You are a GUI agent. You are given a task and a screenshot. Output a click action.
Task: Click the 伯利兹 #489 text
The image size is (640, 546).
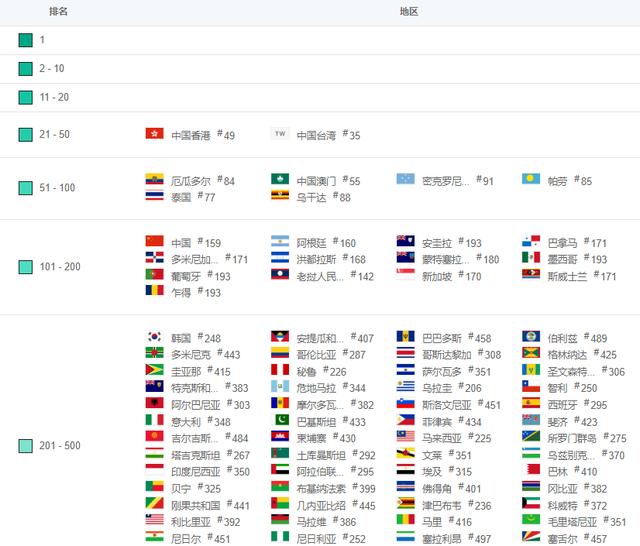(577, 338)
